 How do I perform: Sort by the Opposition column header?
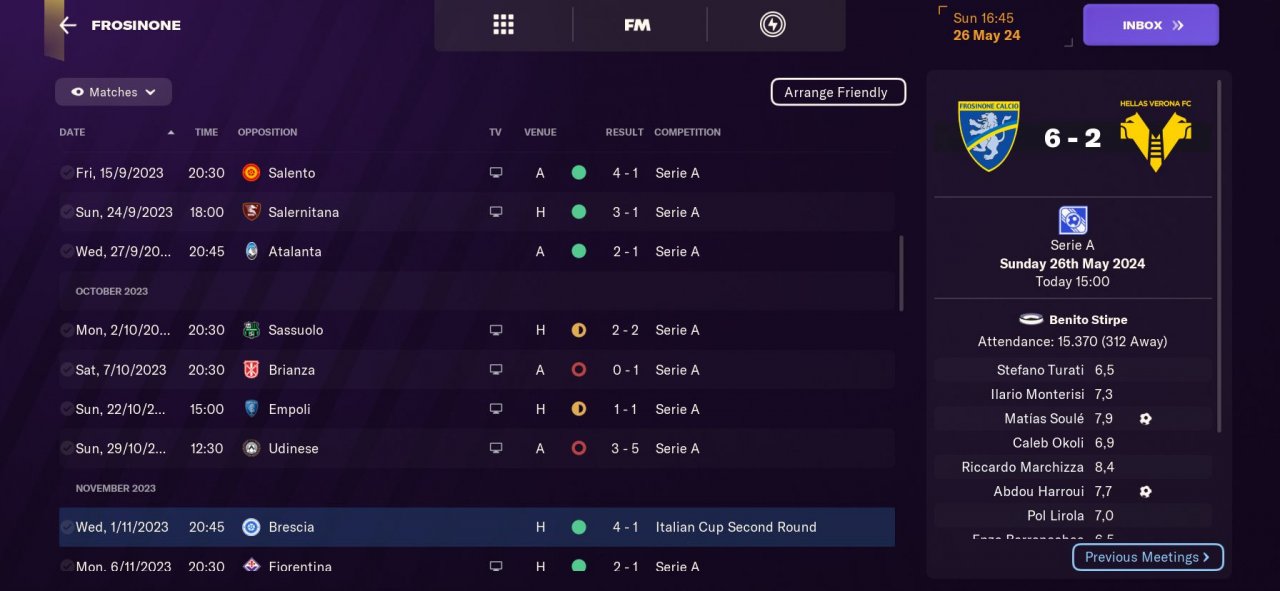[x=267, y=132]
